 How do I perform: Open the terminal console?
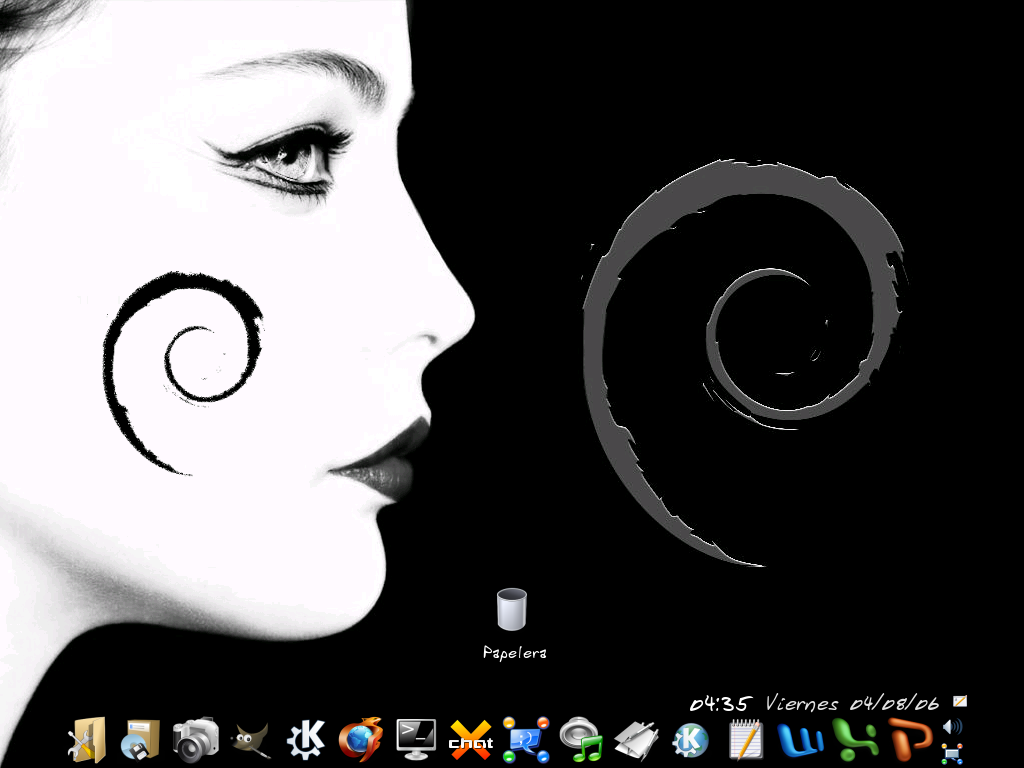point(416,739)
